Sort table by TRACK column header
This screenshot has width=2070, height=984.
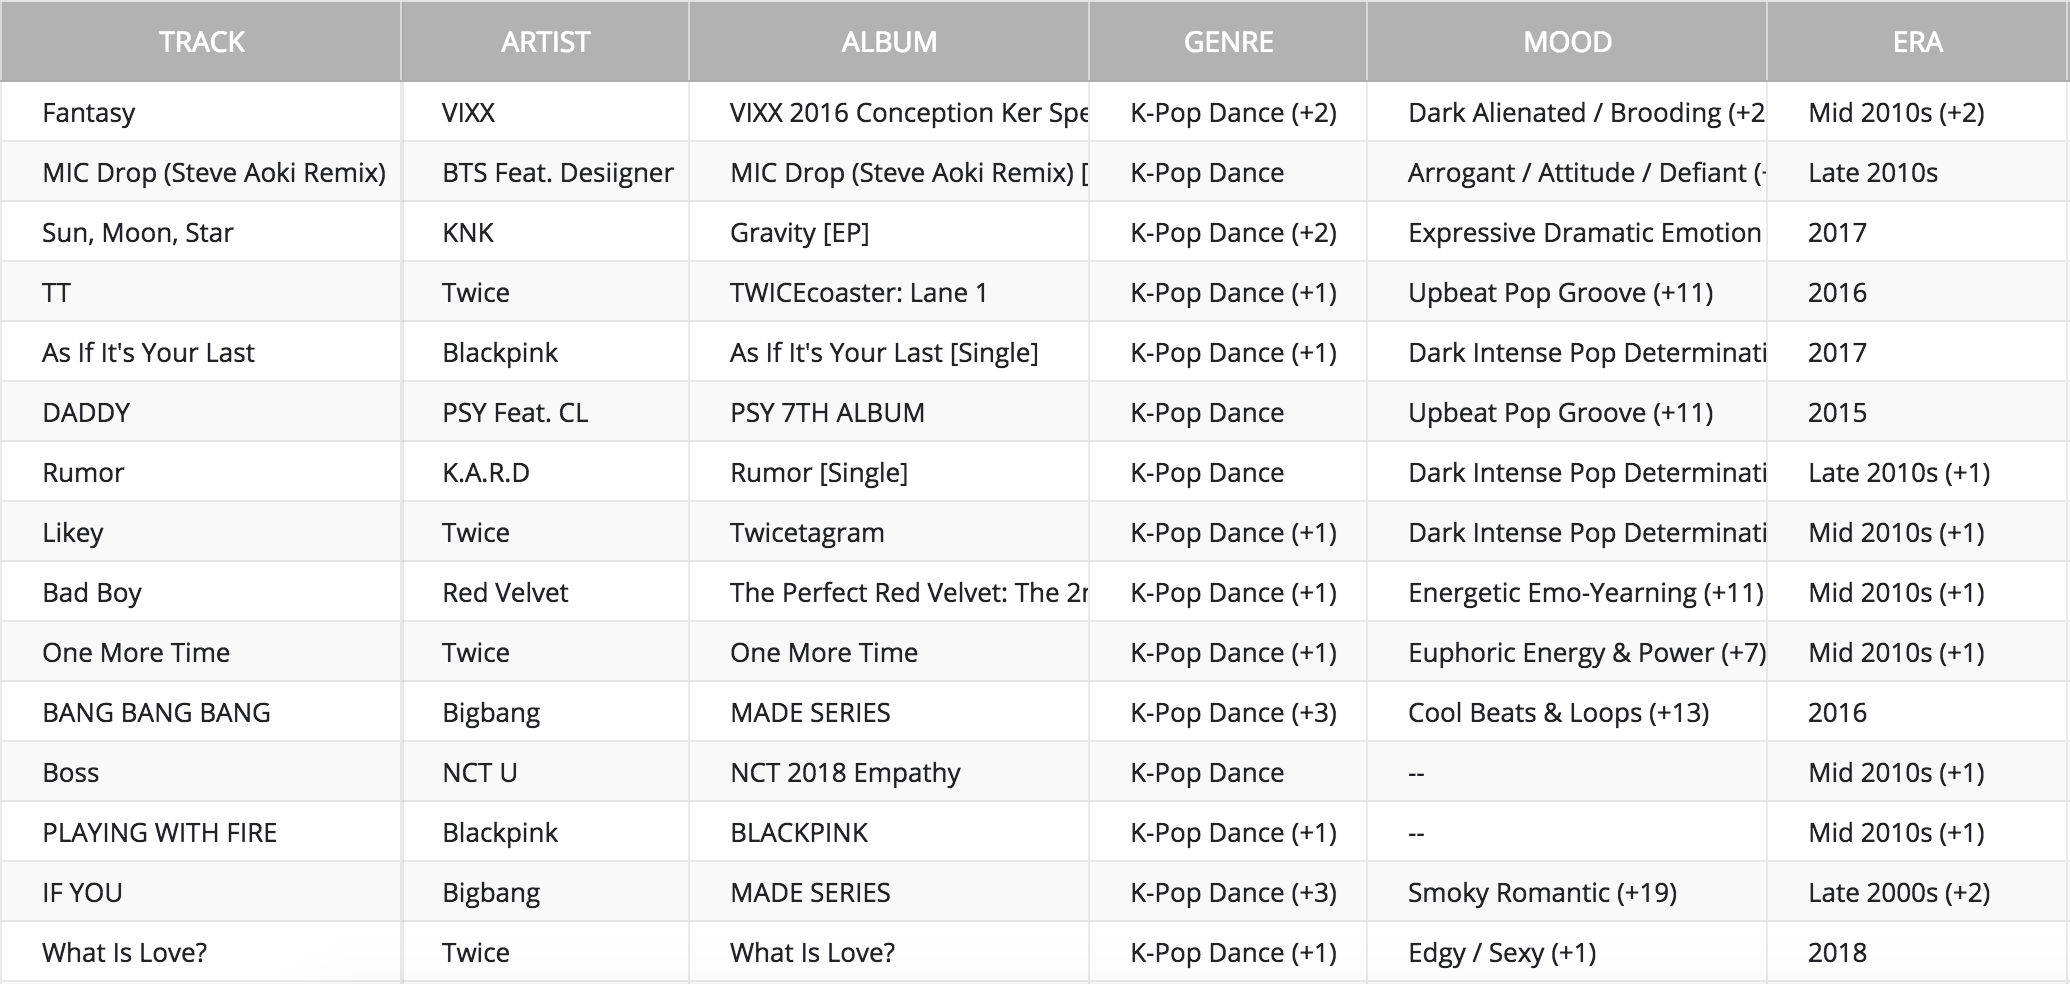tap(201, 42)
